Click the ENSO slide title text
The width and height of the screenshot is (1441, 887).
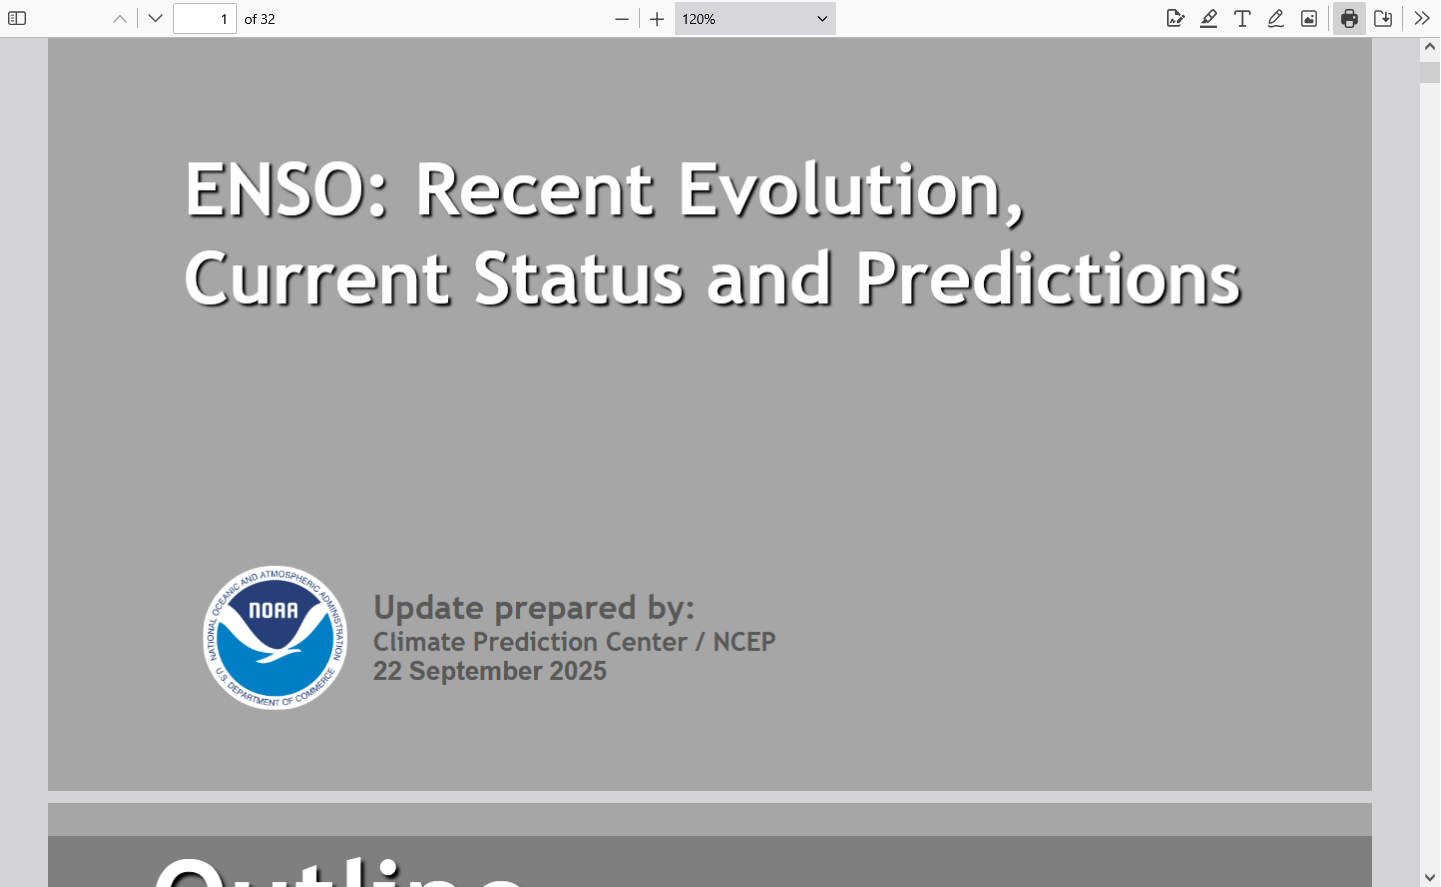pos(712,232)
